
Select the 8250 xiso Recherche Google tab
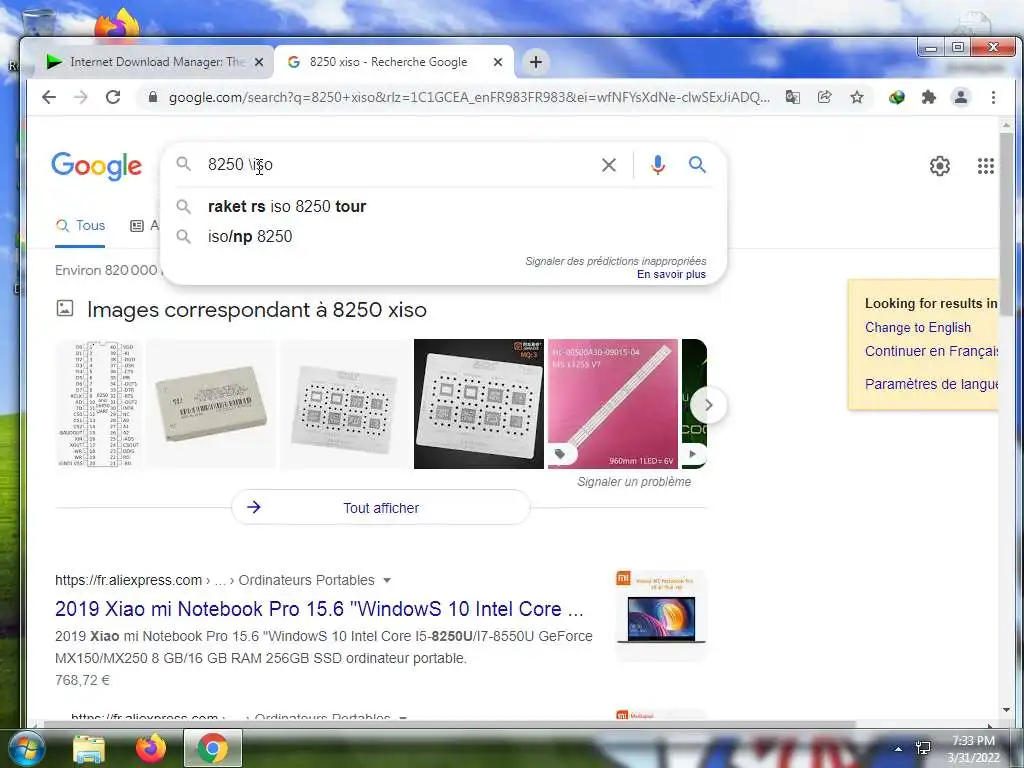point(394,62)
